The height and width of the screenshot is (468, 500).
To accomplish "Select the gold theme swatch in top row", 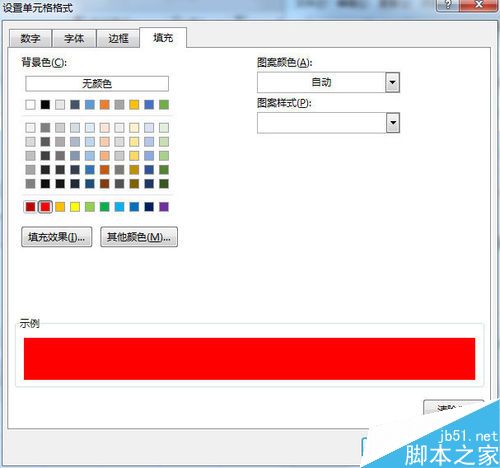I will click(x=134, y=105).
